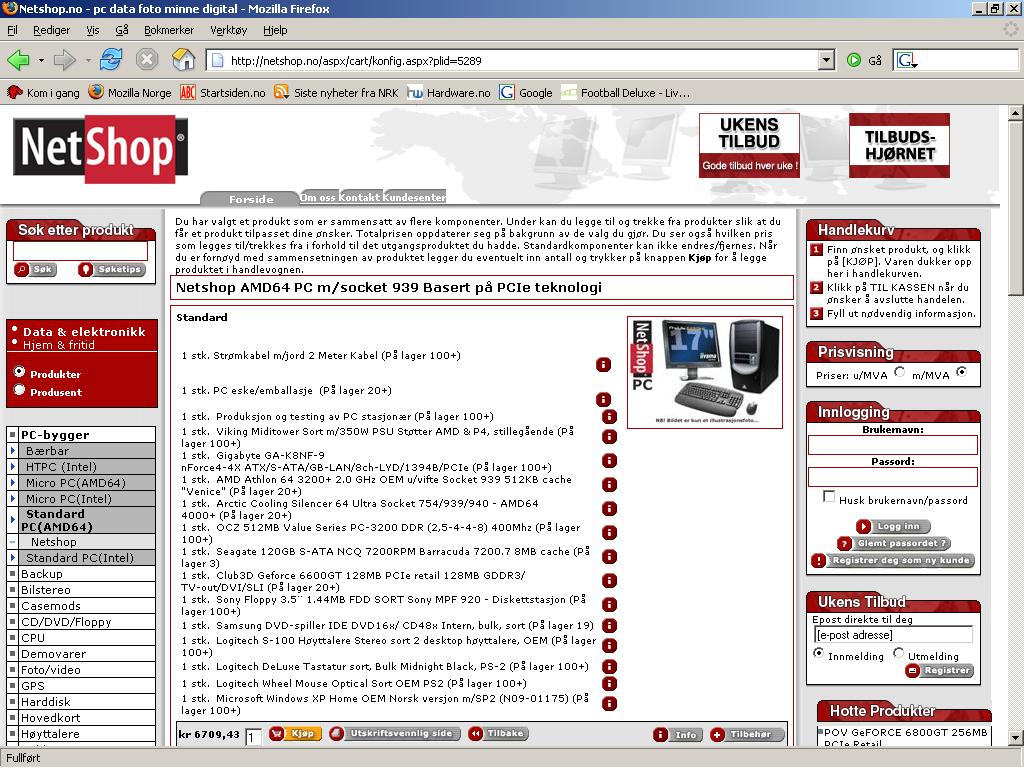Click in the Brukernavn input field

(893, 445)
